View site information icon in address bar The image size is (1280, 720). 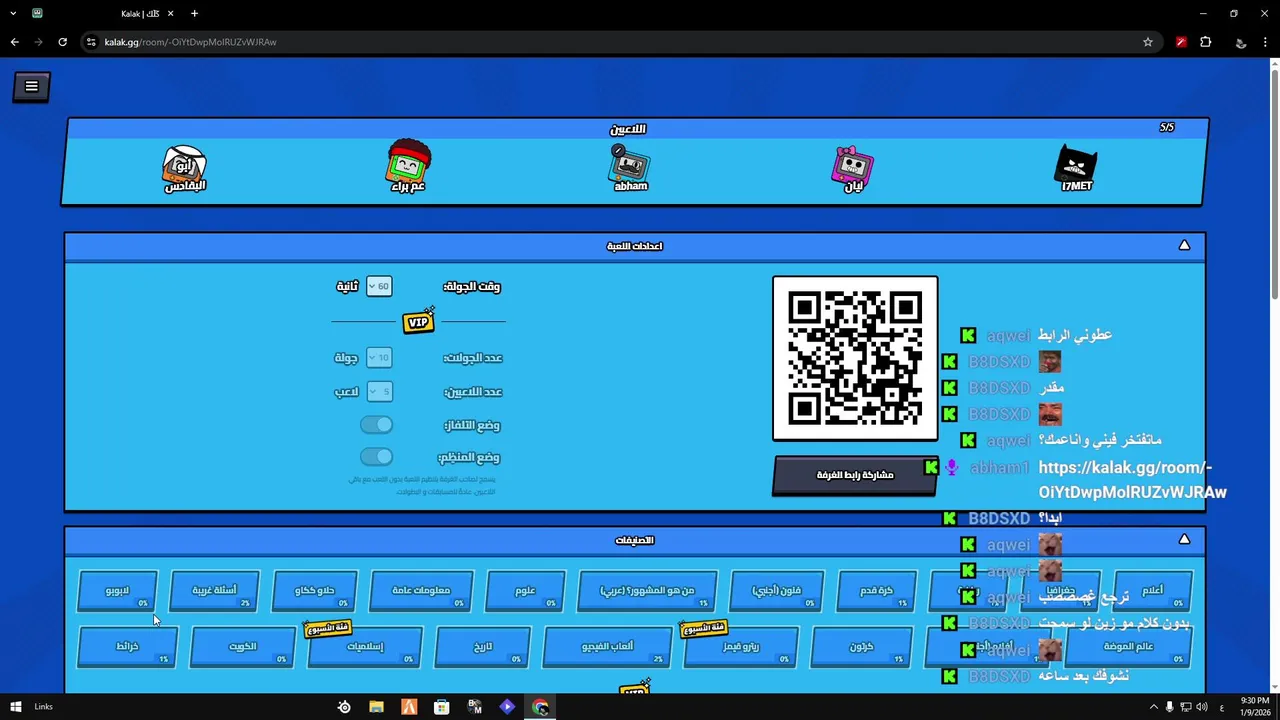(91, 42)
